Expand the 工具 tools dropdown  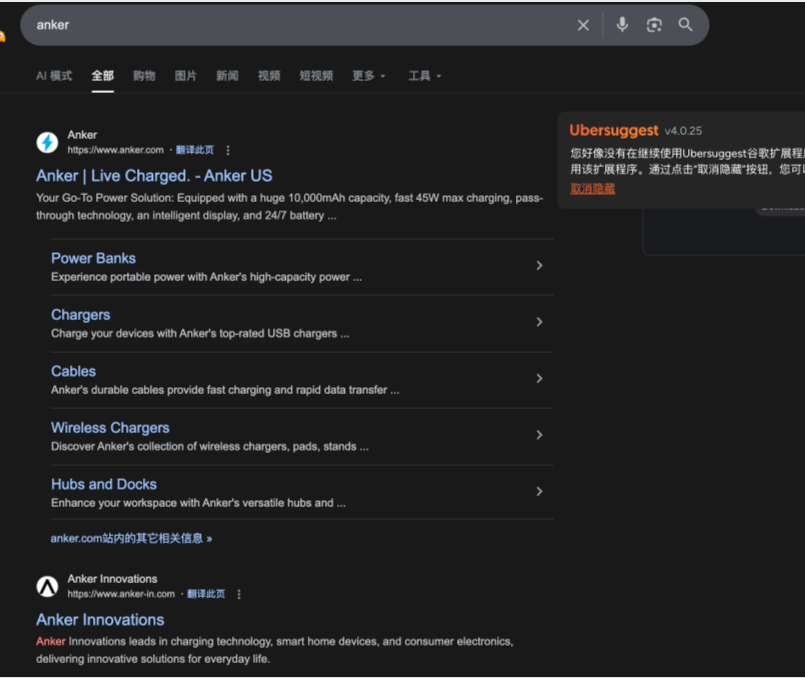425,76
